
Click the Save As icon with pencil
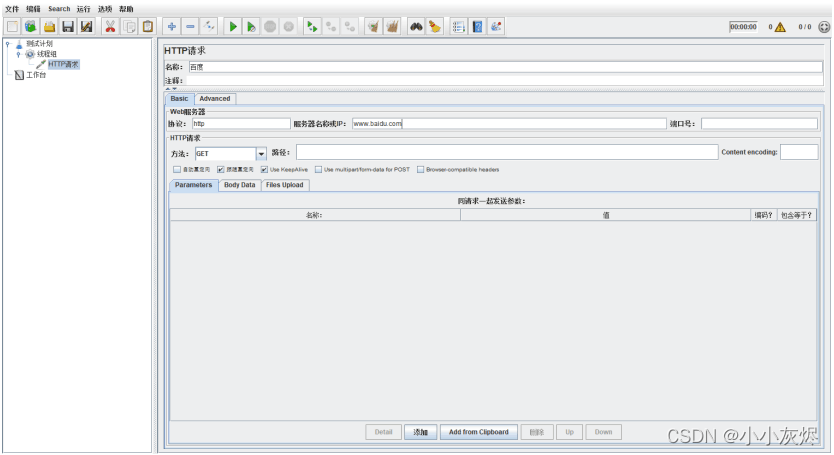click(x=86, y=26)
